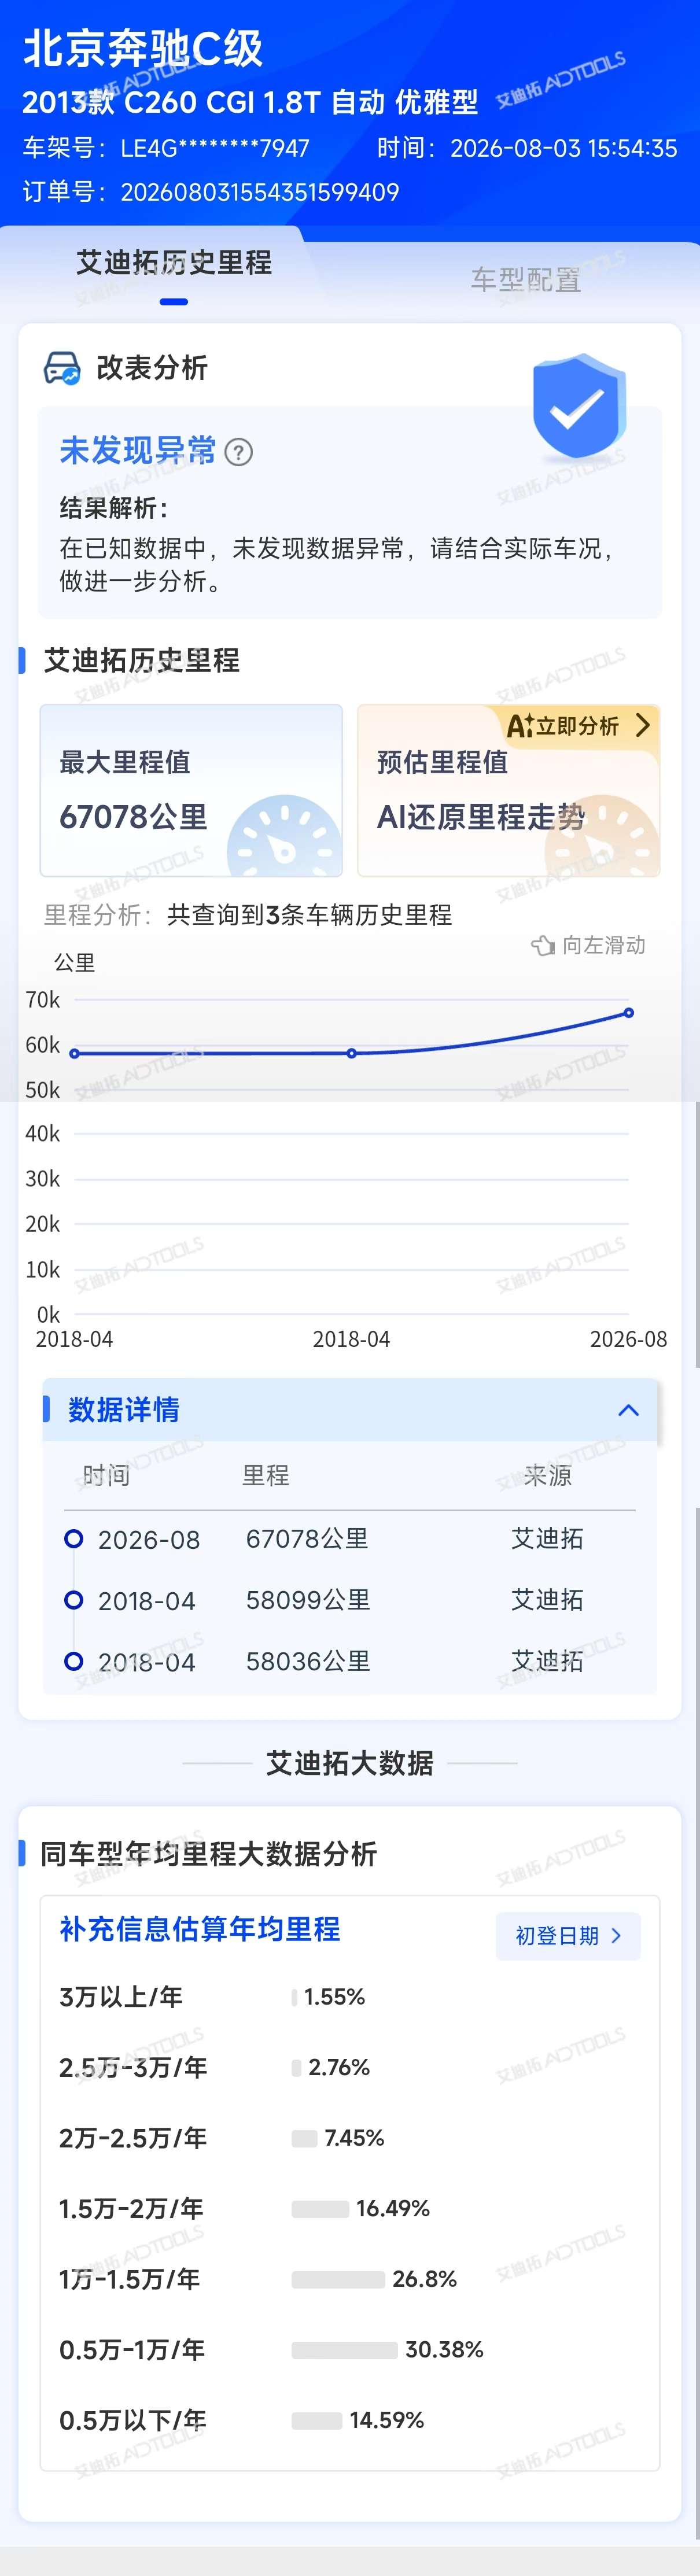Click the circle marker on the 58036公里 row

pos(73,1661)
